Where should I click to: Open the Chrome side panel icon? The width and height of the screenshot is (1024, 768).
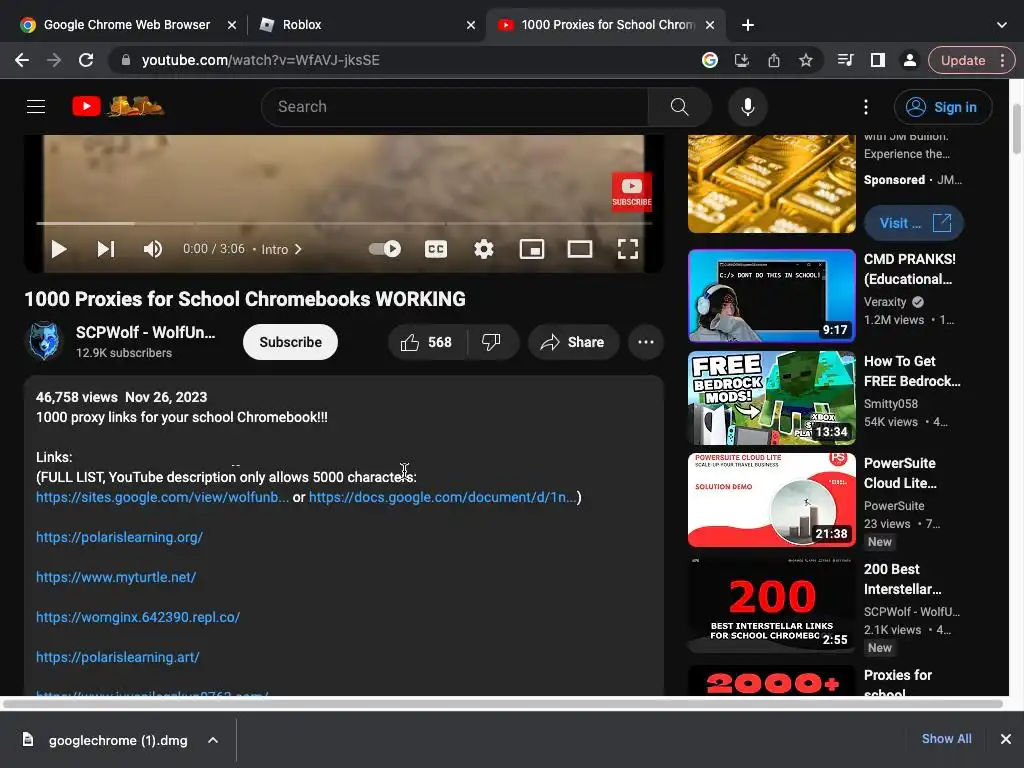(878, 60)
